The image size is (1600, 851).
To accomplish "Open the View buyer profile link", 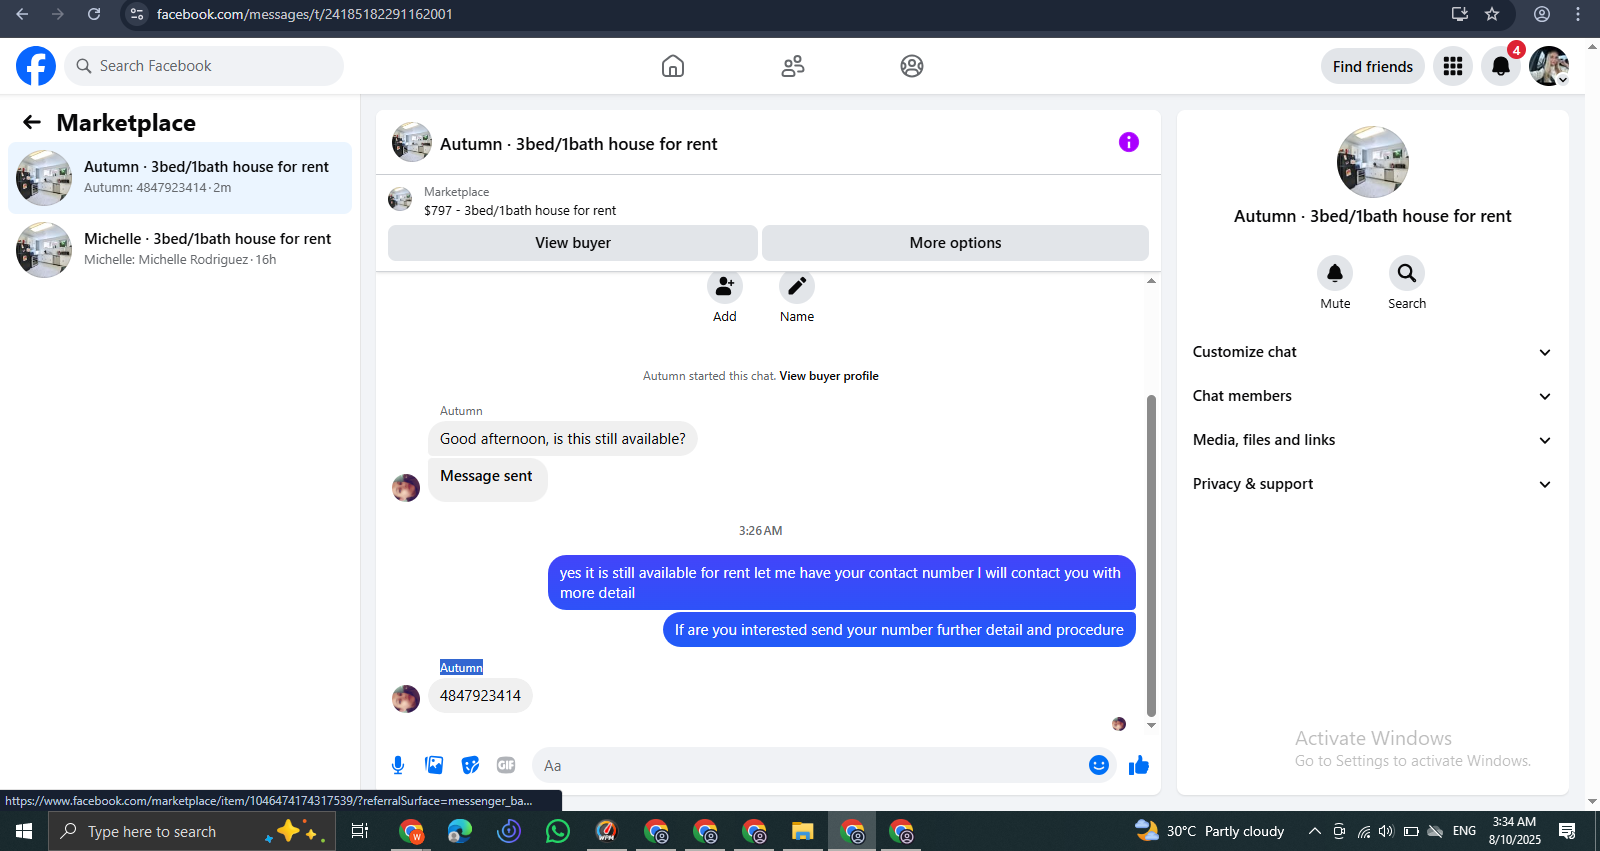I will tap(829, 376).
